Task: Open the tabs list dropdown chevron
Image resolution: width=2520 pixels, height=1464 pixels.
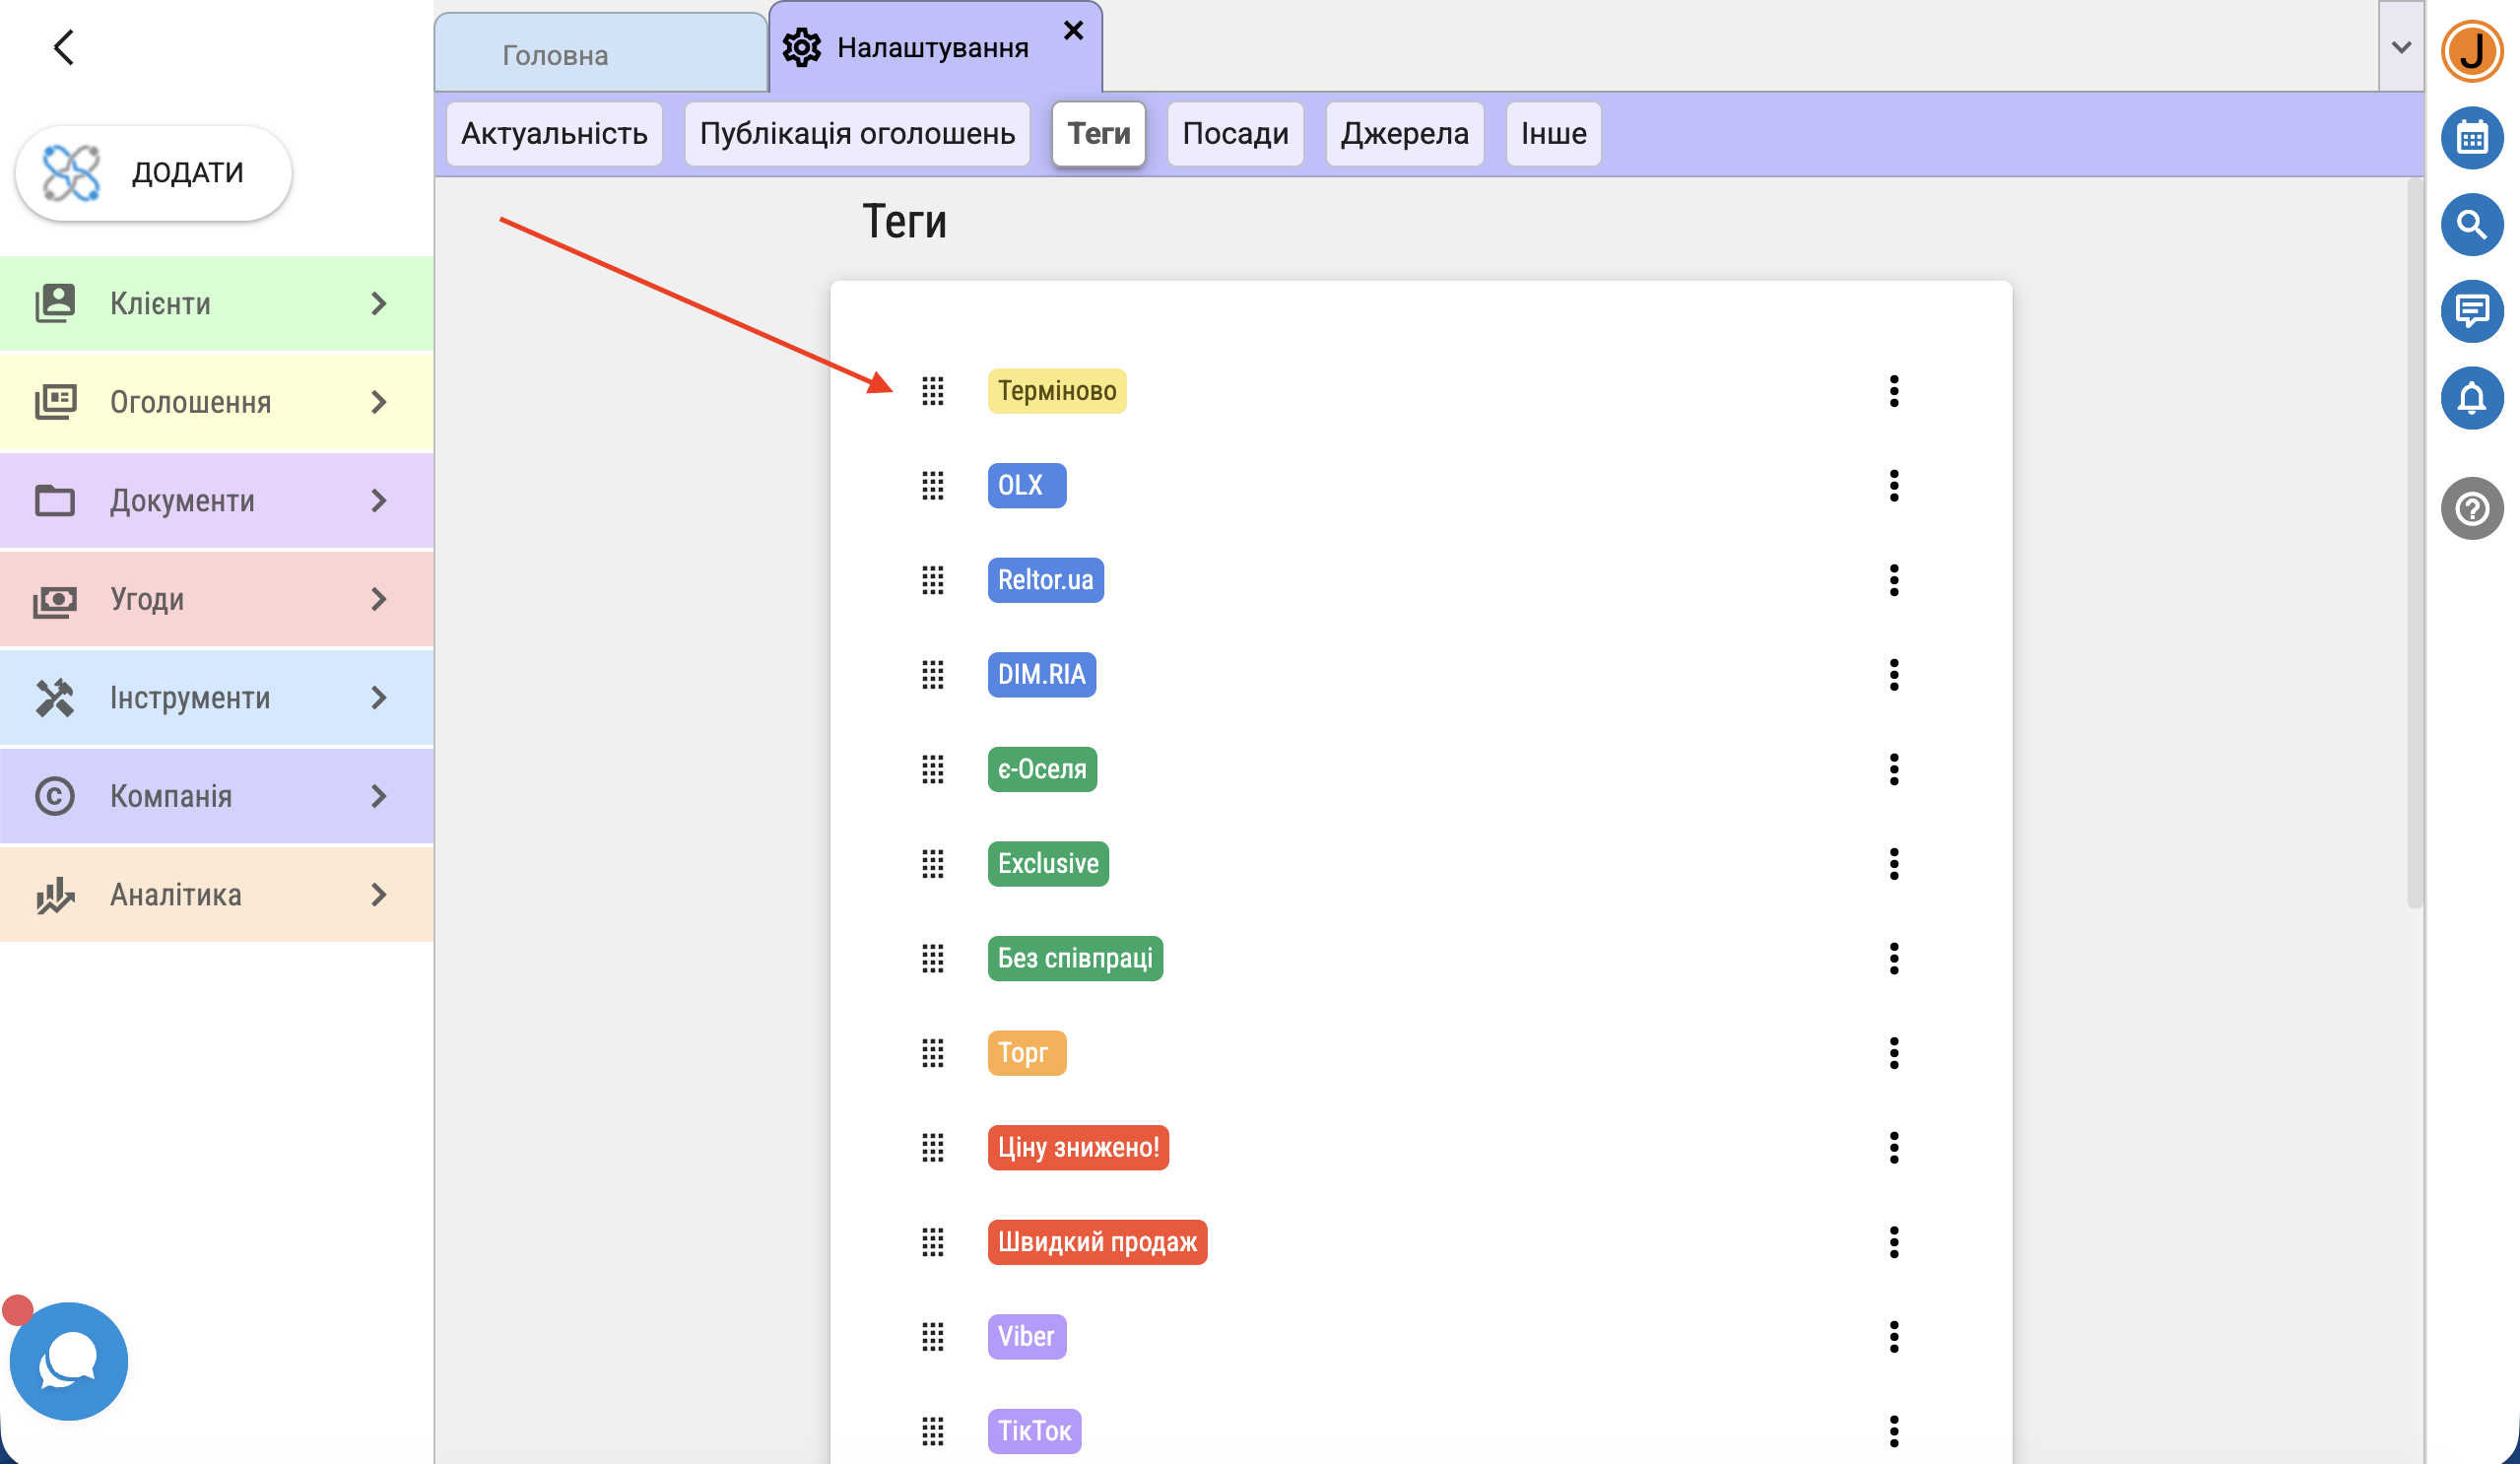Action: [2400, 47]
